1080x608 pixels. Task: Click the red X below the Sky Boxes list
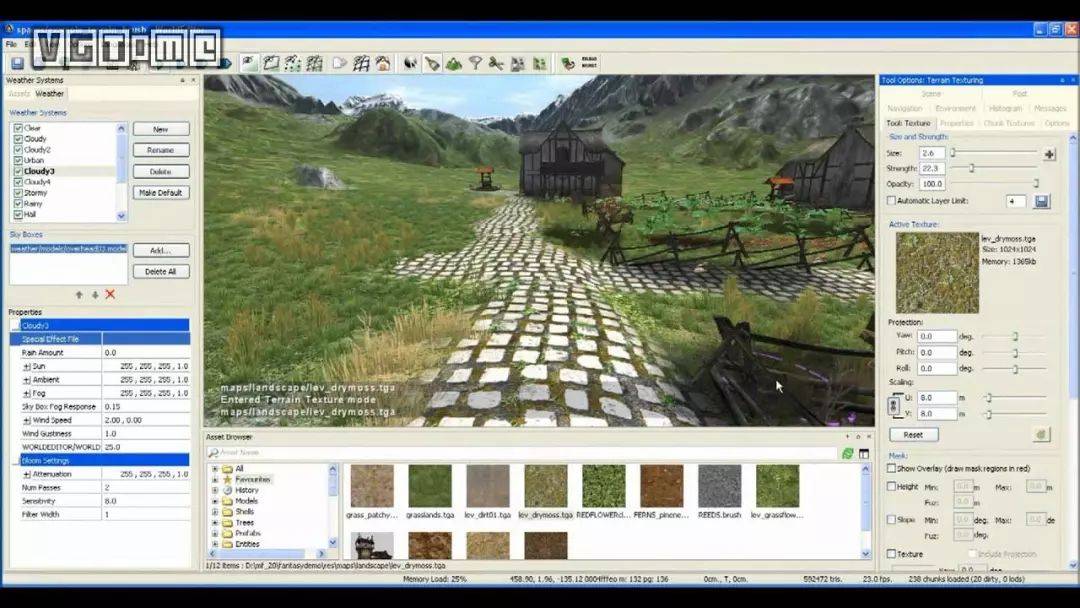110,294
